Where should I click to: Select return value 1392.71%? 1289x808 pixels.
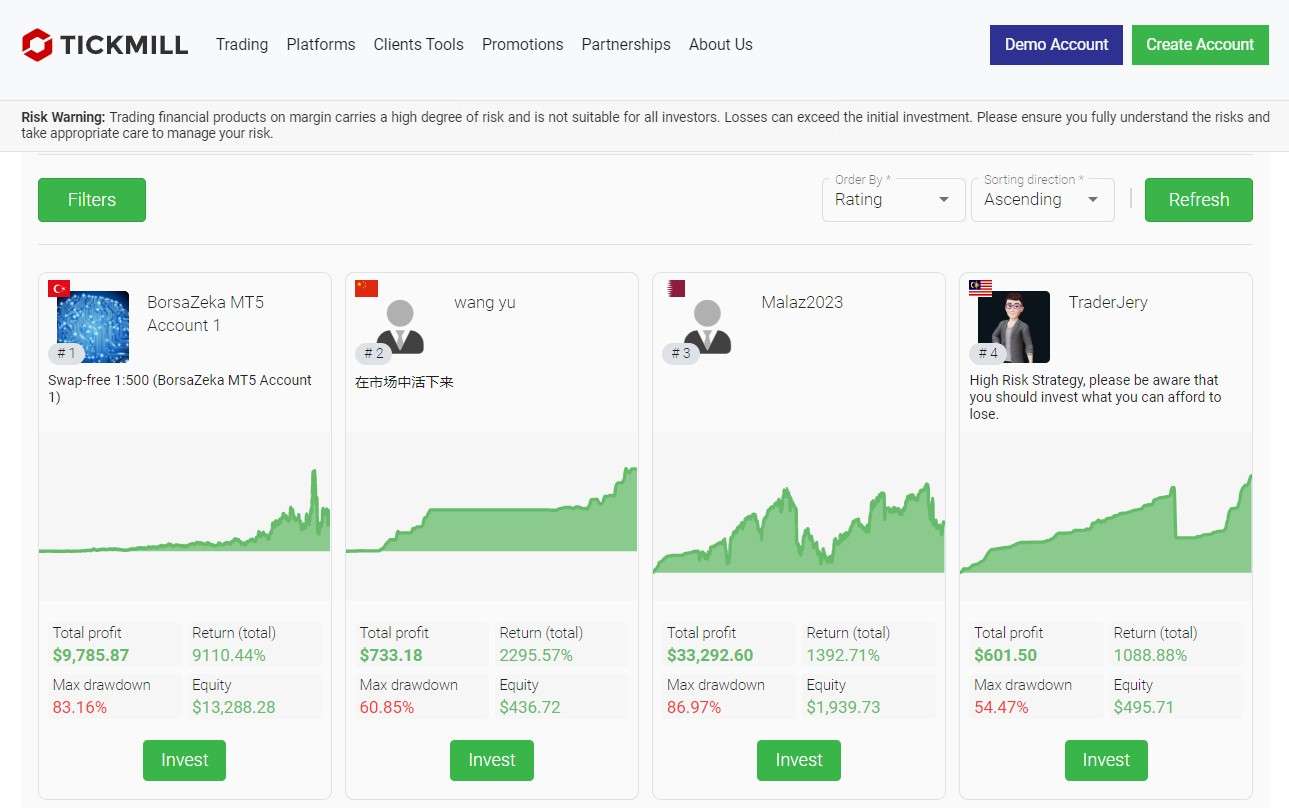click(x=843, y=656)
